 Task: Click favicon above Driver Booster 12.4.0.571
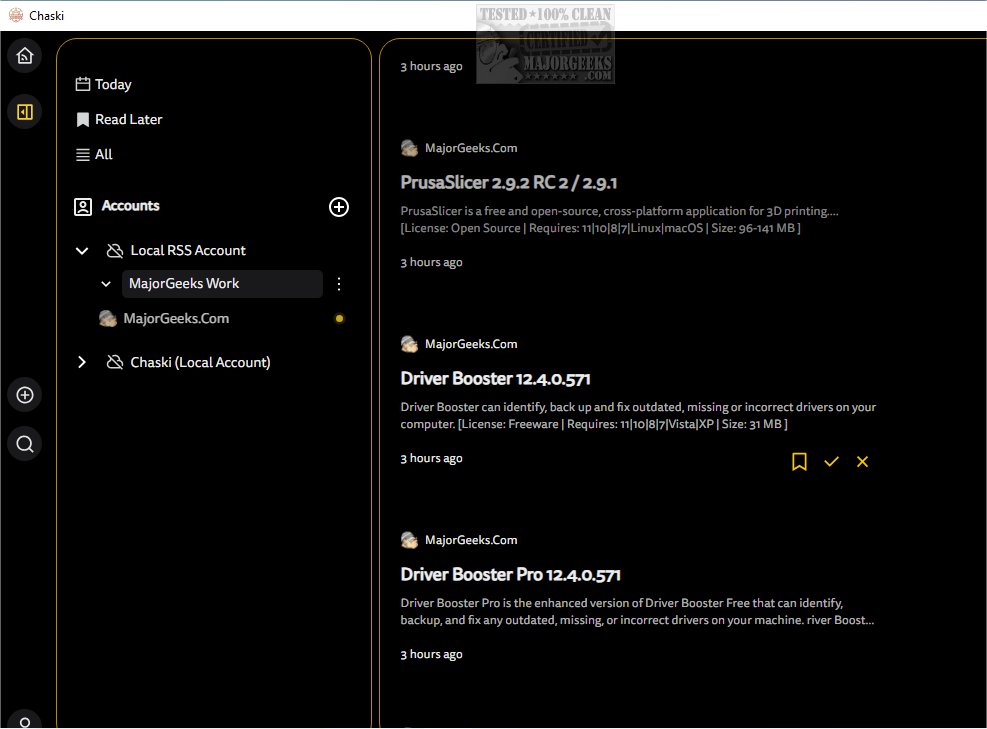click(409, 344)
